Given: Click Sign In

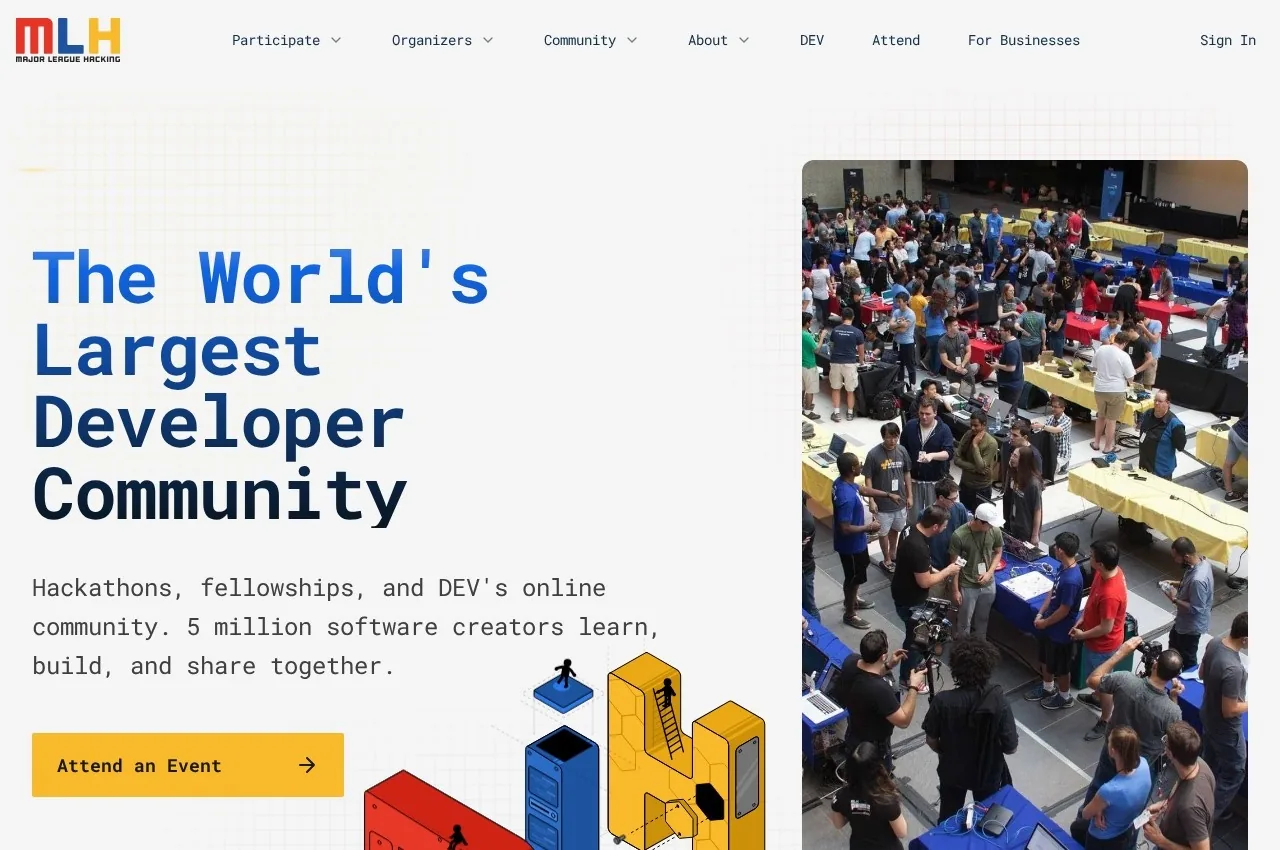Looking at the screenshot, I should point(1228,40).
